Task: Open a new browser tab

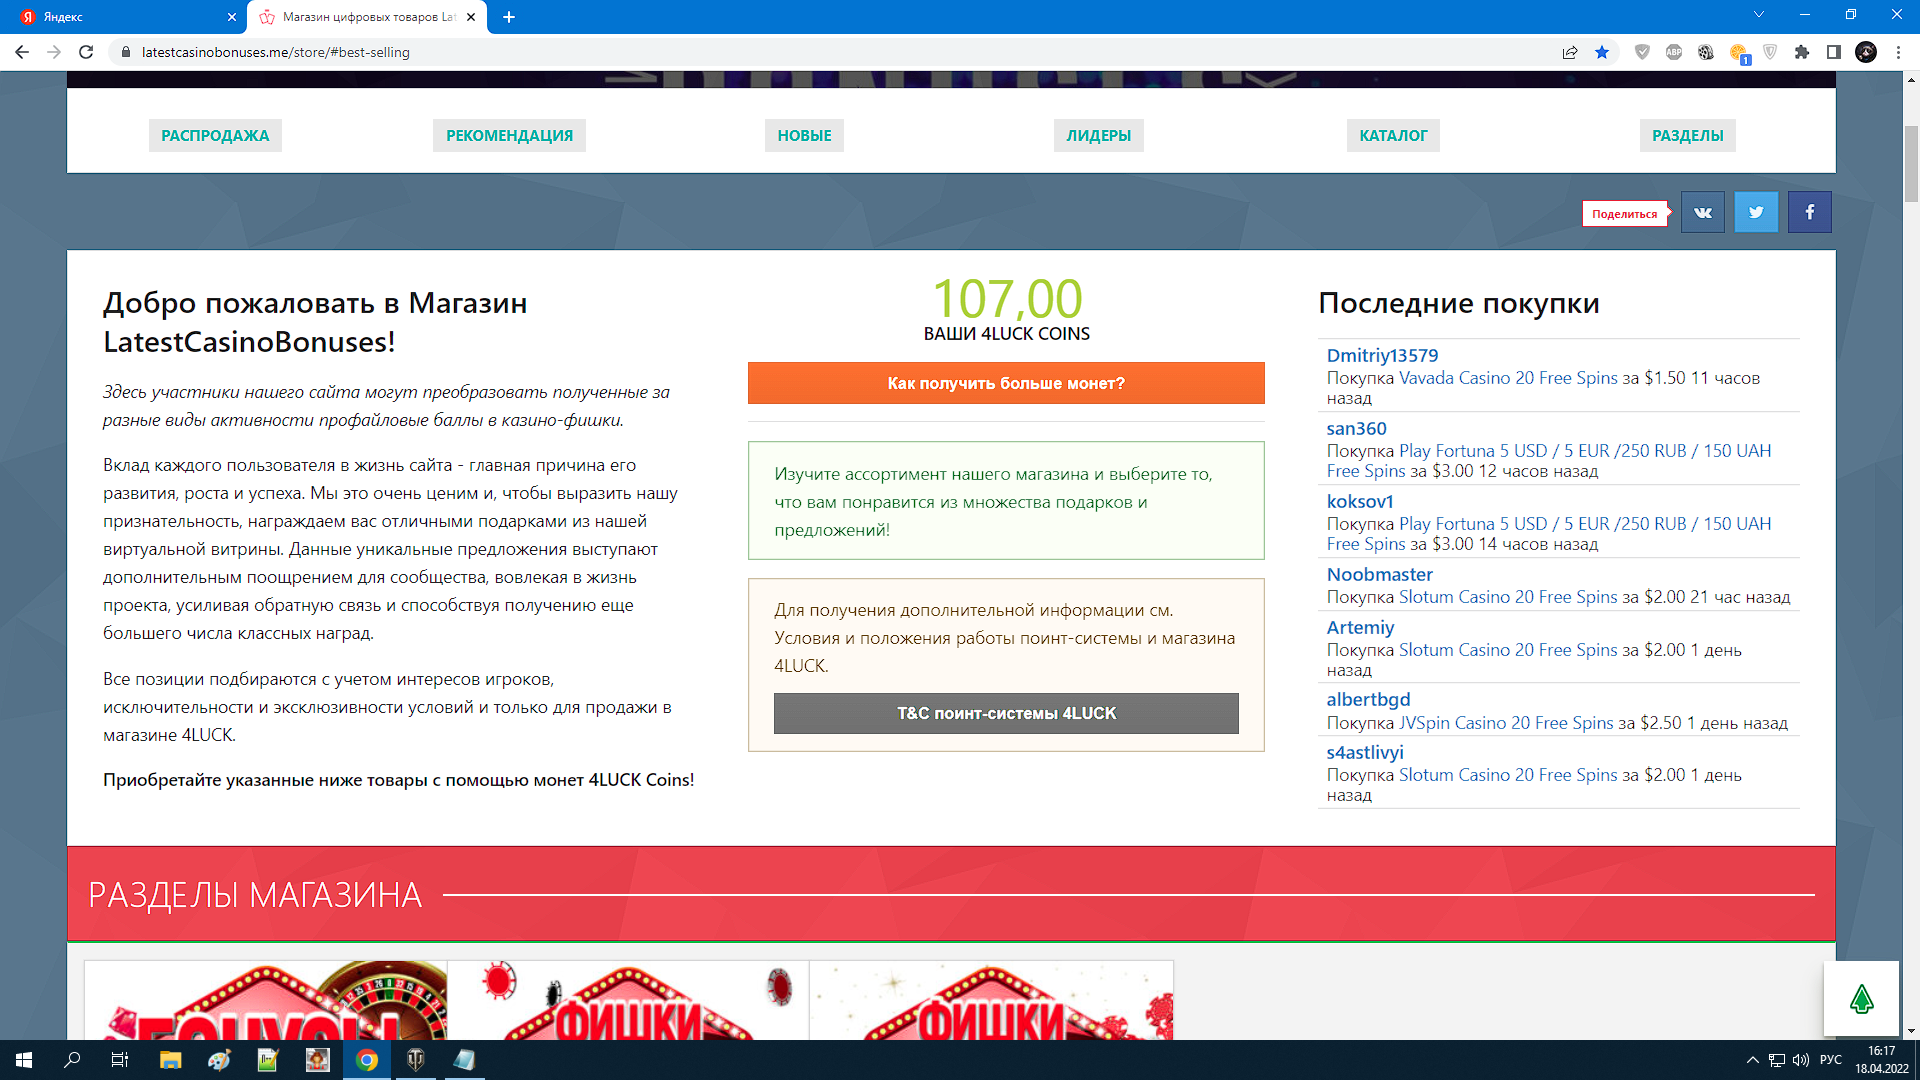Action: pos(509,17)
